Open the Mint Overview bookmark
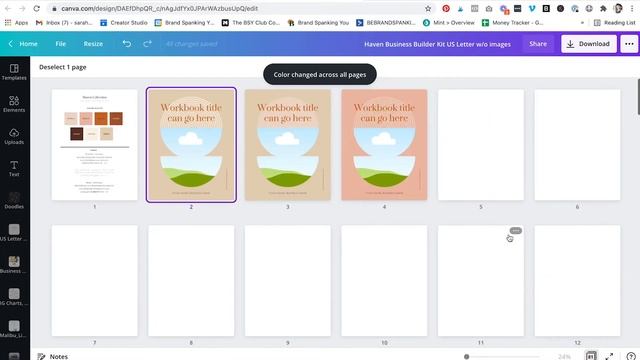This screenshot has width=640, height=360. (449, 23)
